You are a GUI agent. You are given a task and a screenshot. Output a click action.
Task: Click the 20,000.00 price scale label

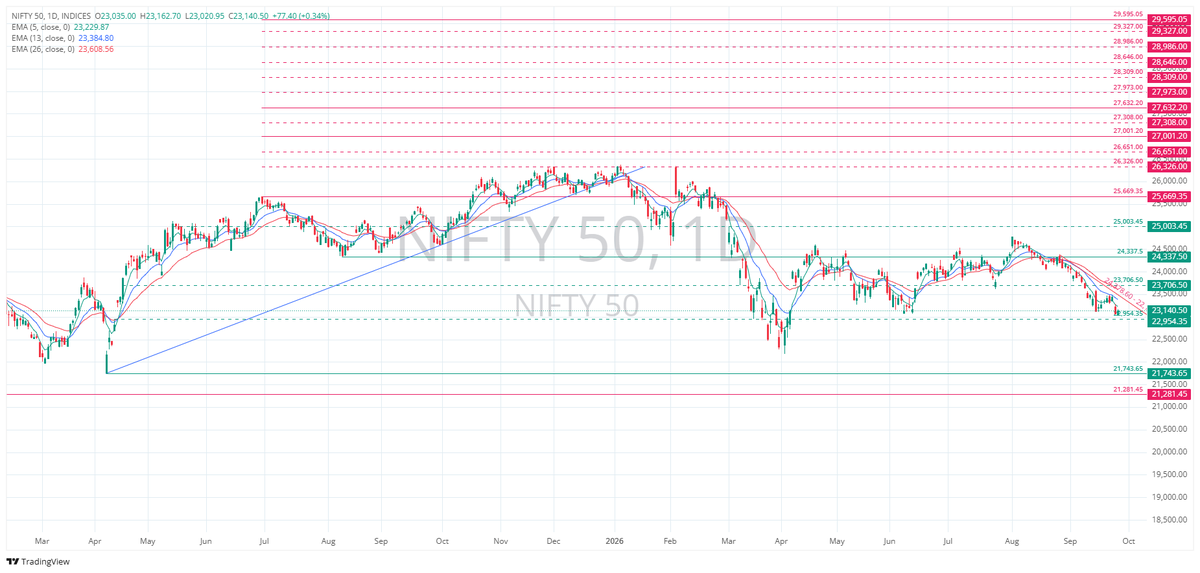point(1169,451)
